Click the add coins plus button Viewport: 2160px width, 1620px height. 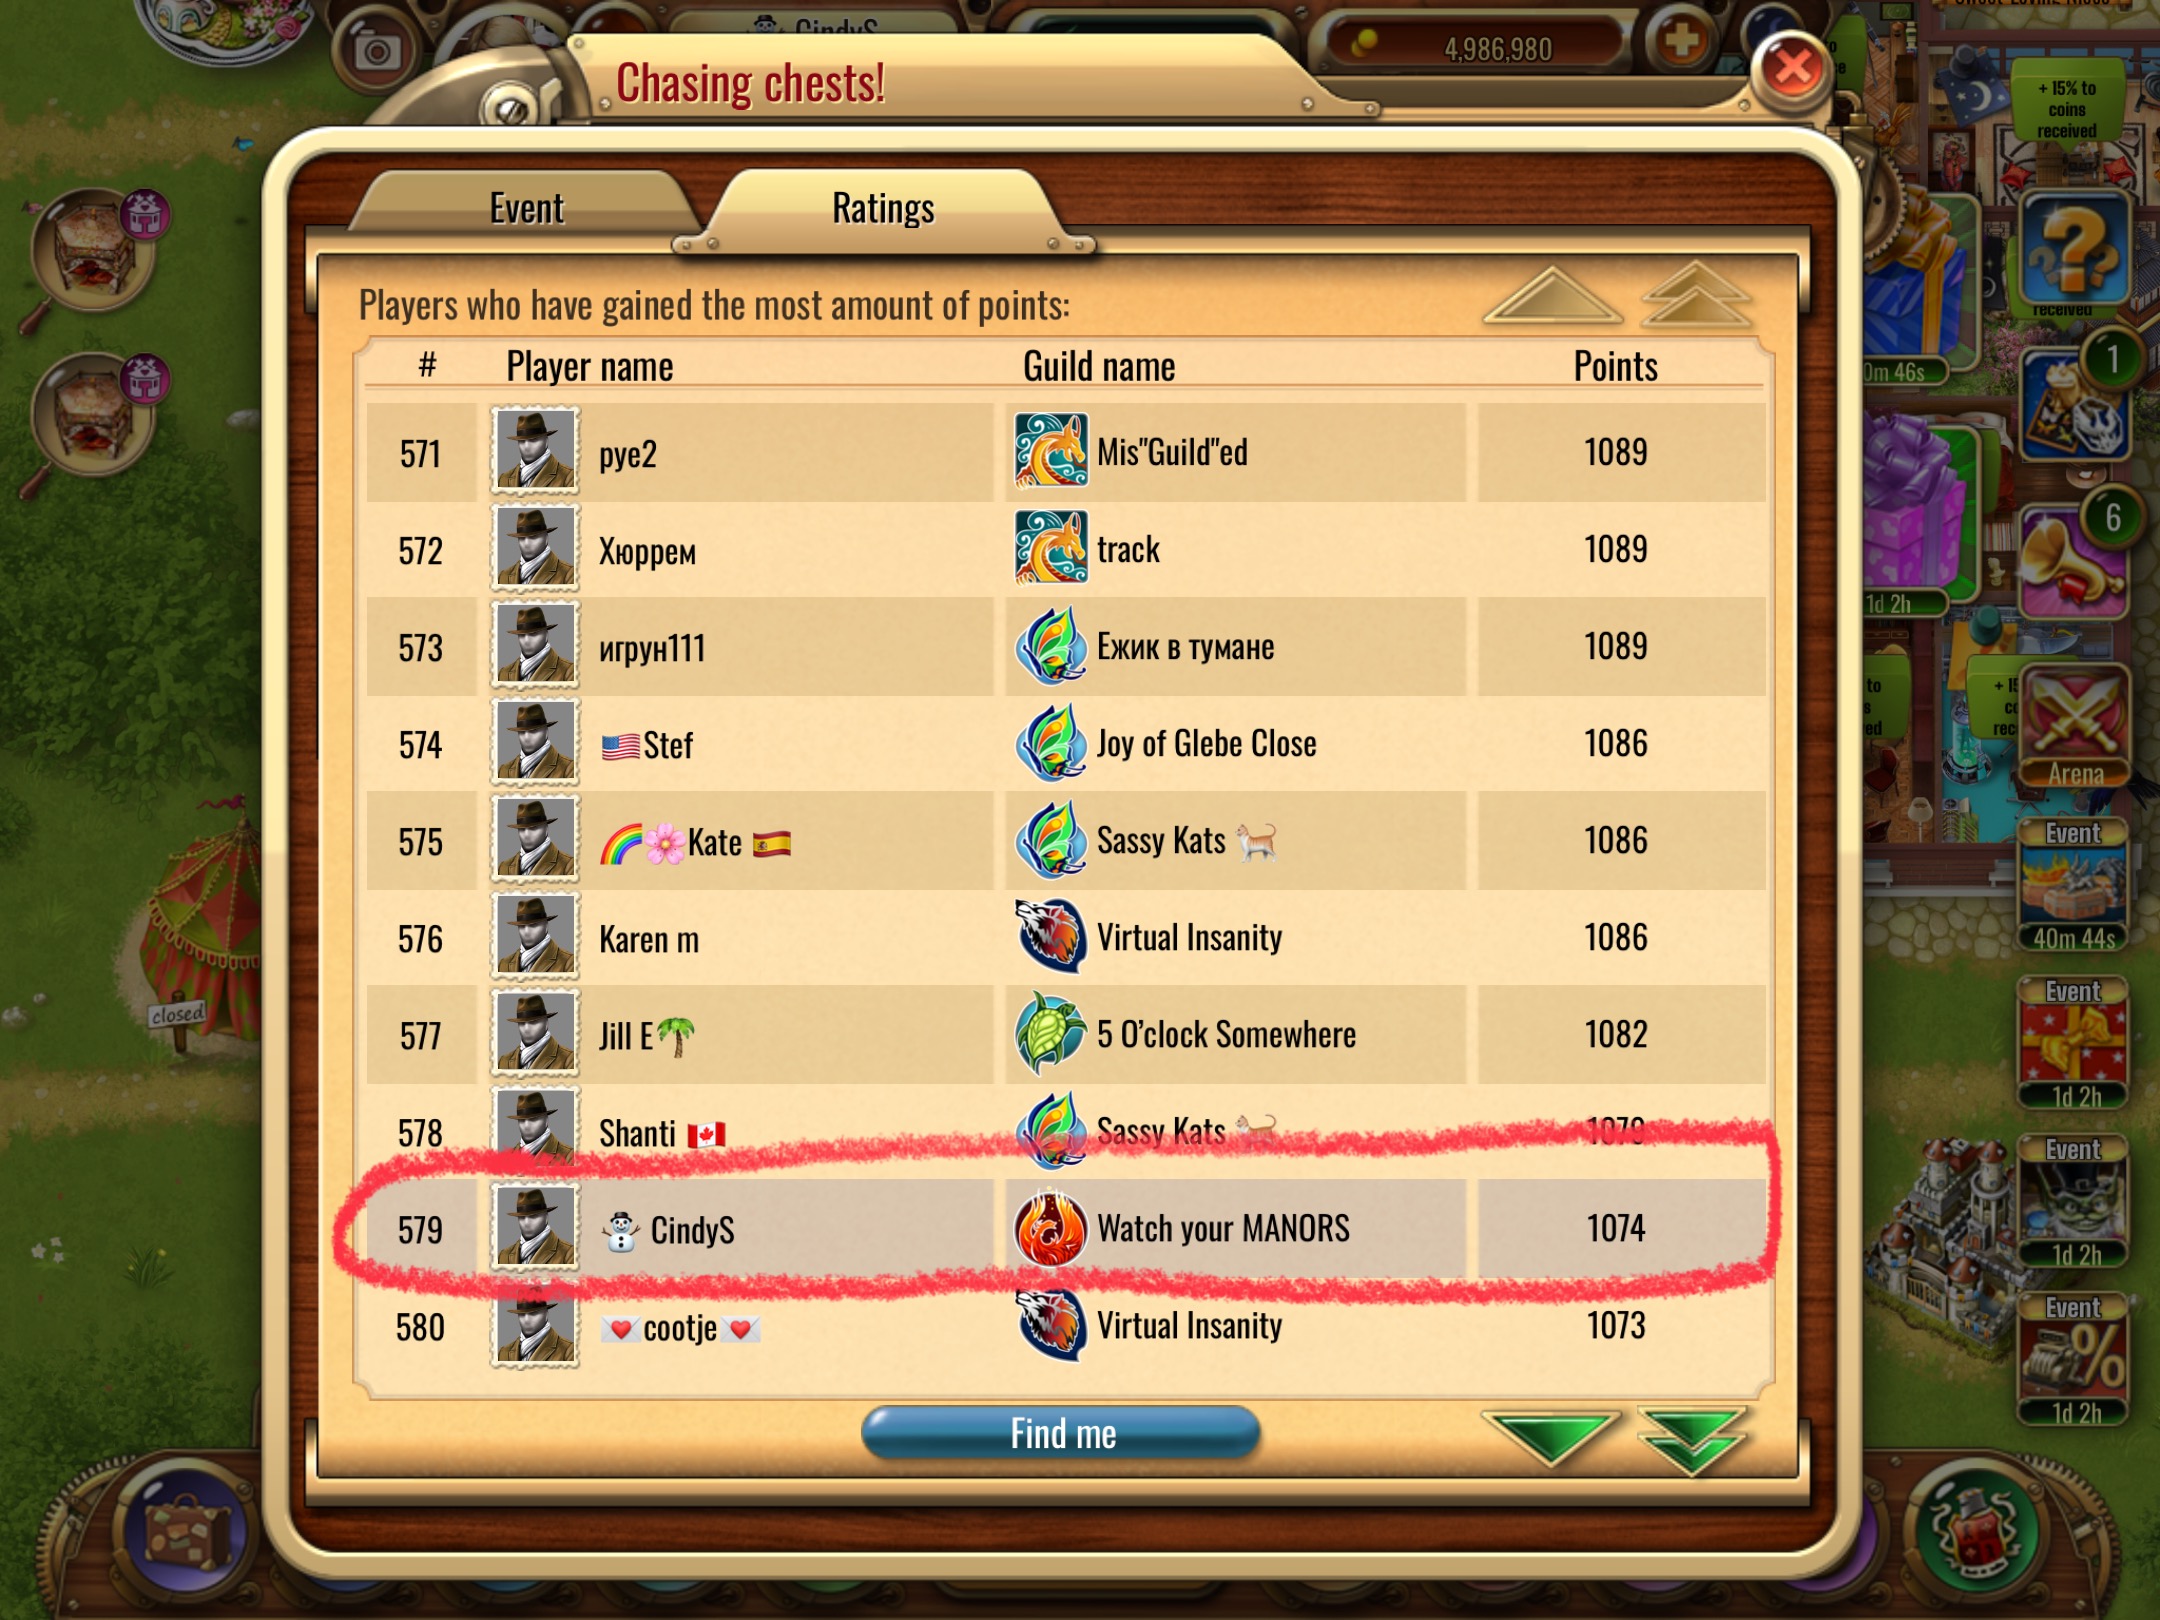[1680, 42]
